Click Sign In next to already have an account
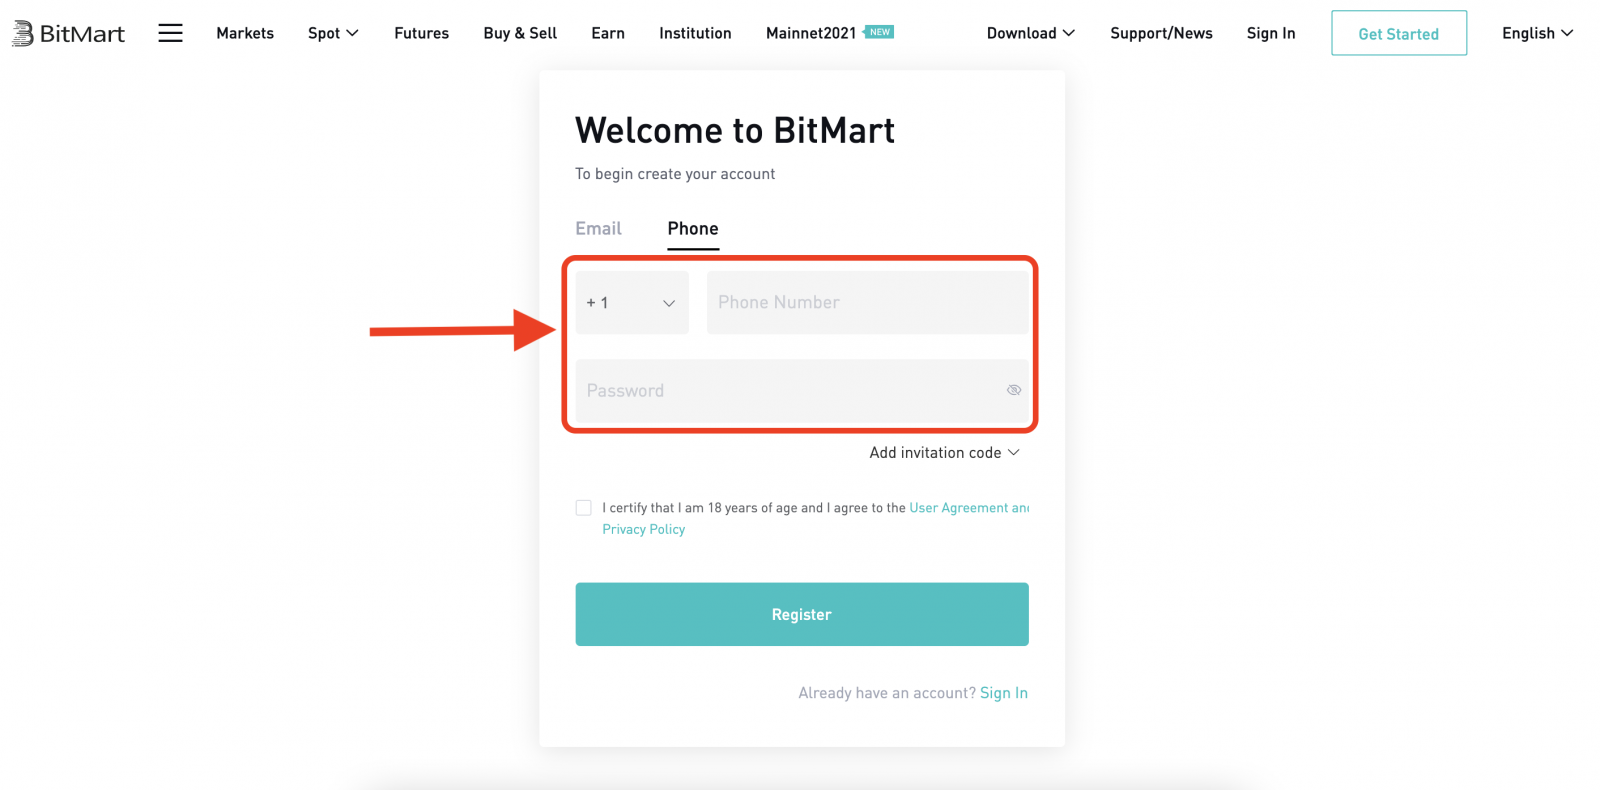The height and width of the screenshot is (790, 1600). [1003, 692]
